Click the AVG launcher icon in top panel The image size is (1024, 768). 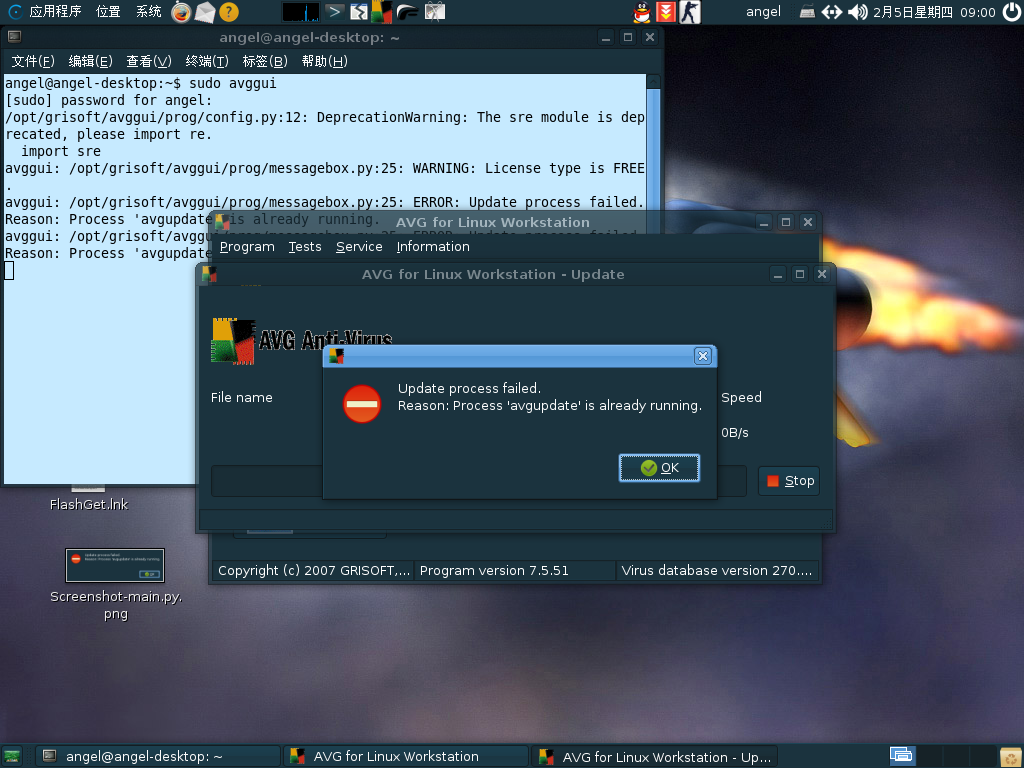point(381,12)
